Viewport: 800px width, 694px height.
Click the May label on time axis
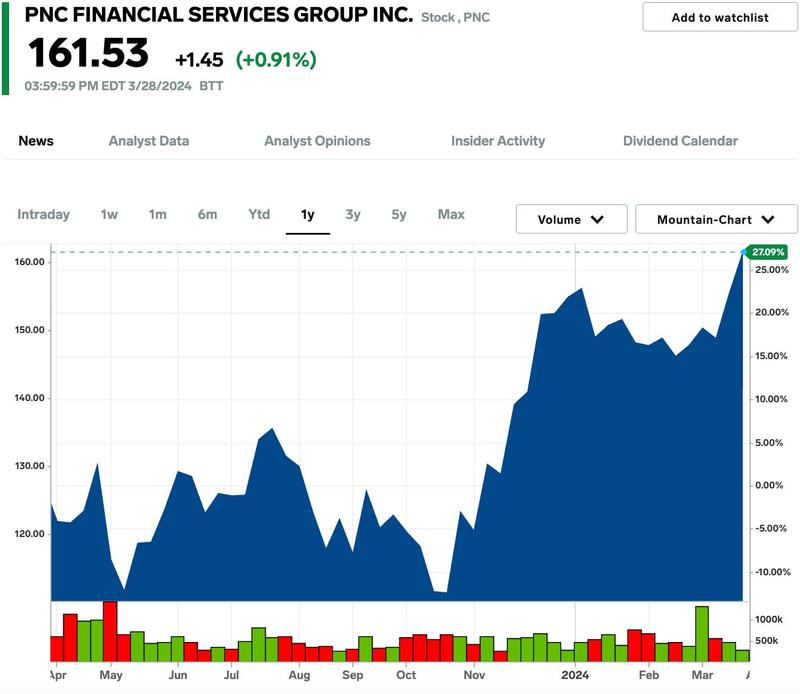(x=111, y=675)
